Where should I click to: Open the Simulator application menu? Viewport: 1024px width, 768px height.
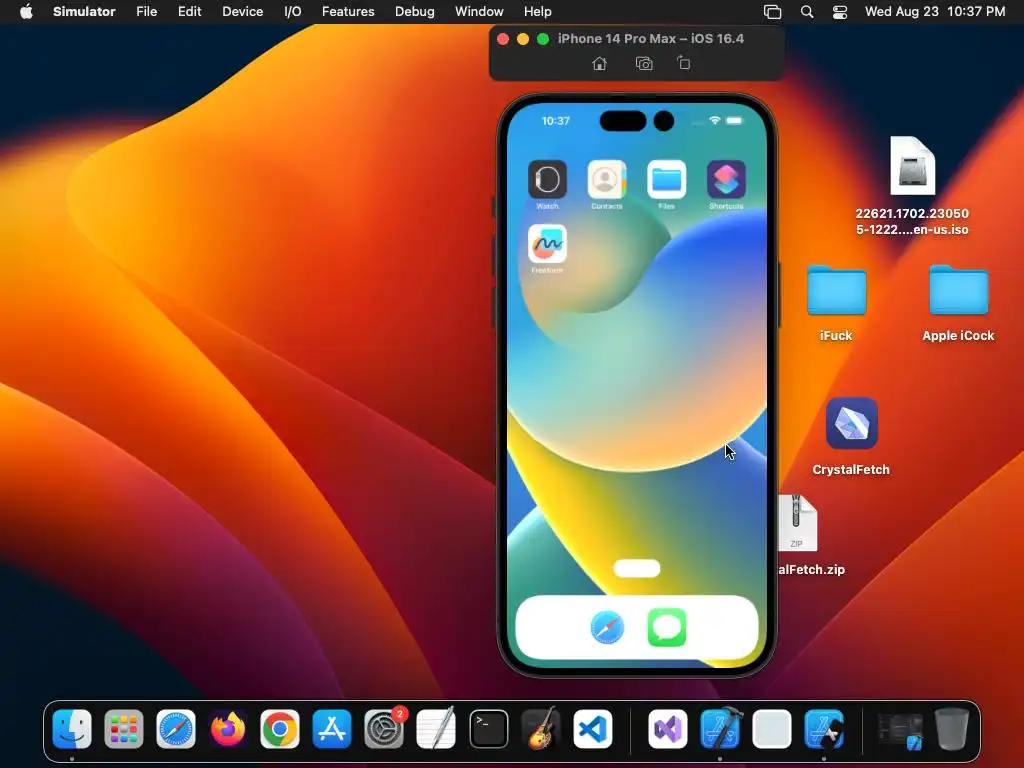click(x=84, y=12)
